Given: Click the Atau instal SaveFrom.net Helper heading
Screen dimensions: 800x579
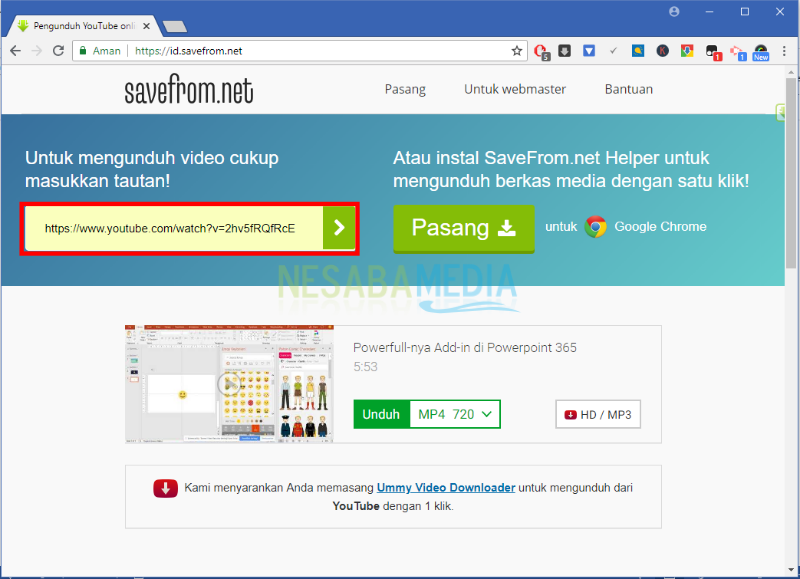Looking at the screenshot, I should [x=571, y=169].
